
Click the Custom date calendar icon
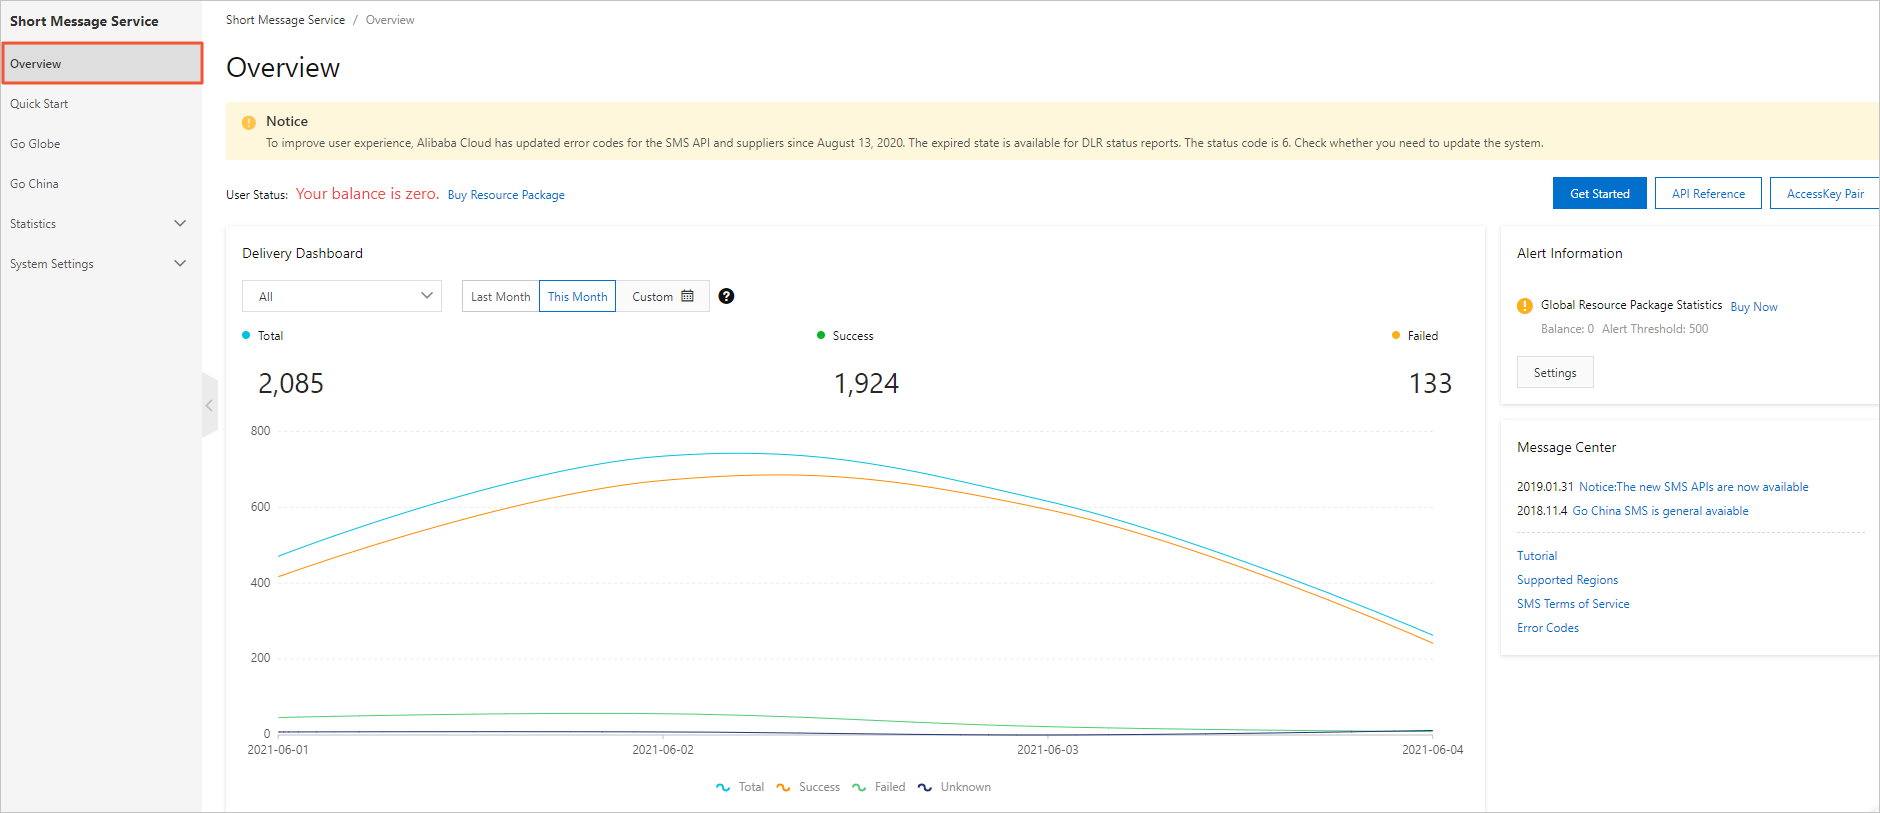click(x=687, y=296)
